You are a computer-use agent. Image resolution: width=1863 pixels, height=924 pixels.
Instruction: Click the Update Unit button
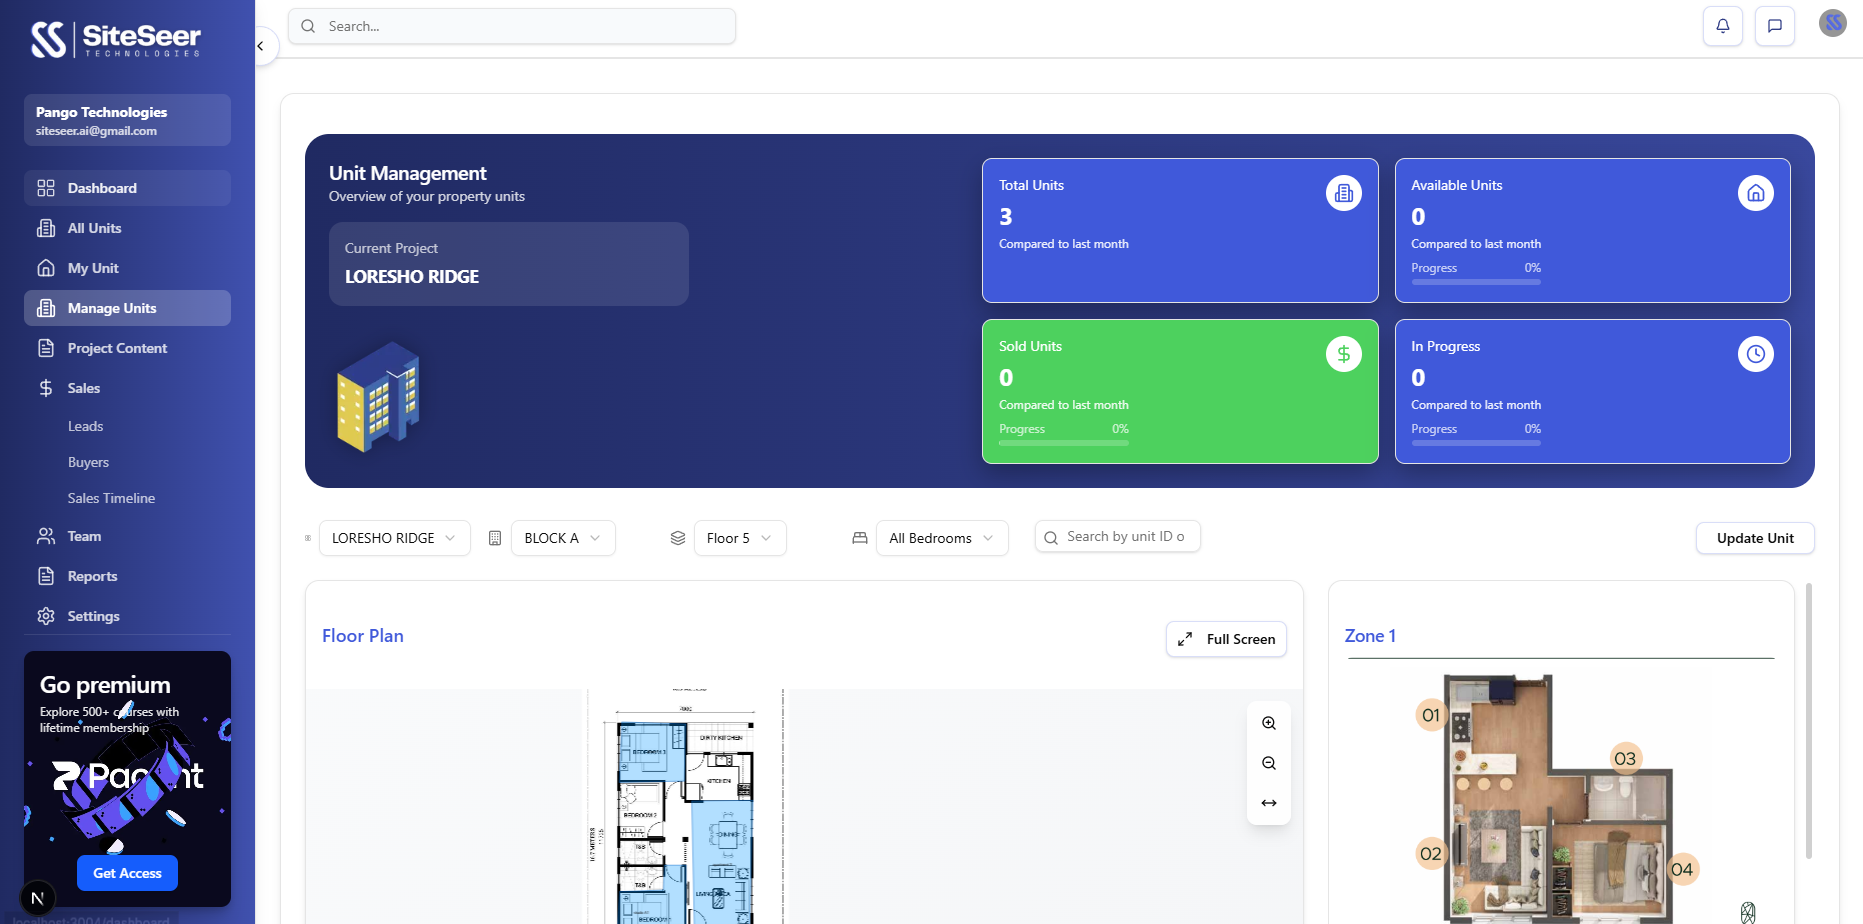[1755, 538]
